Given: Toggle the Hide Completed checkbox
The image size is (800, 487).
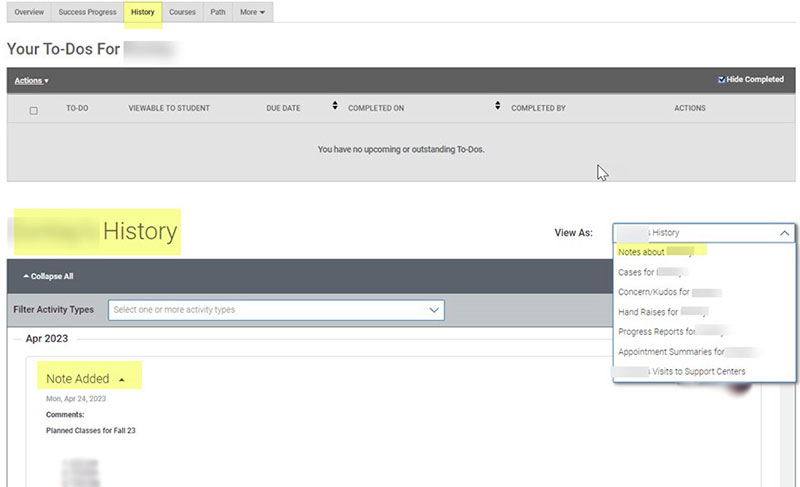Looking at the screenshot, I should point(722,80).
